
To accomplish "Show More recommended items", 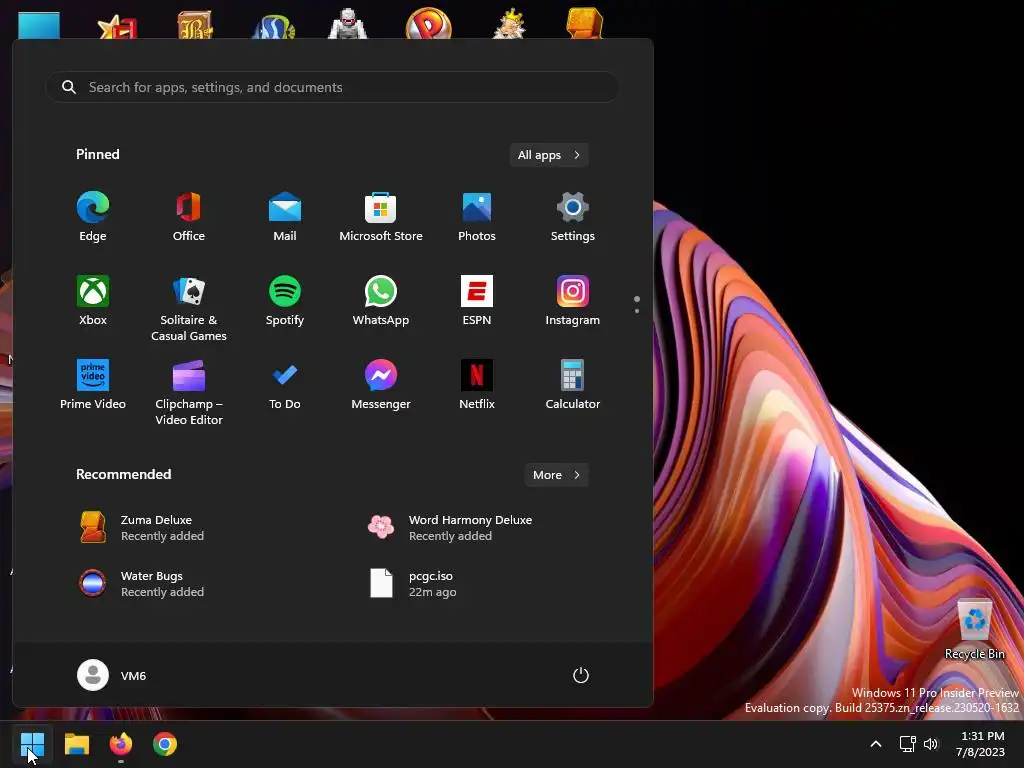I will point(556,475).
